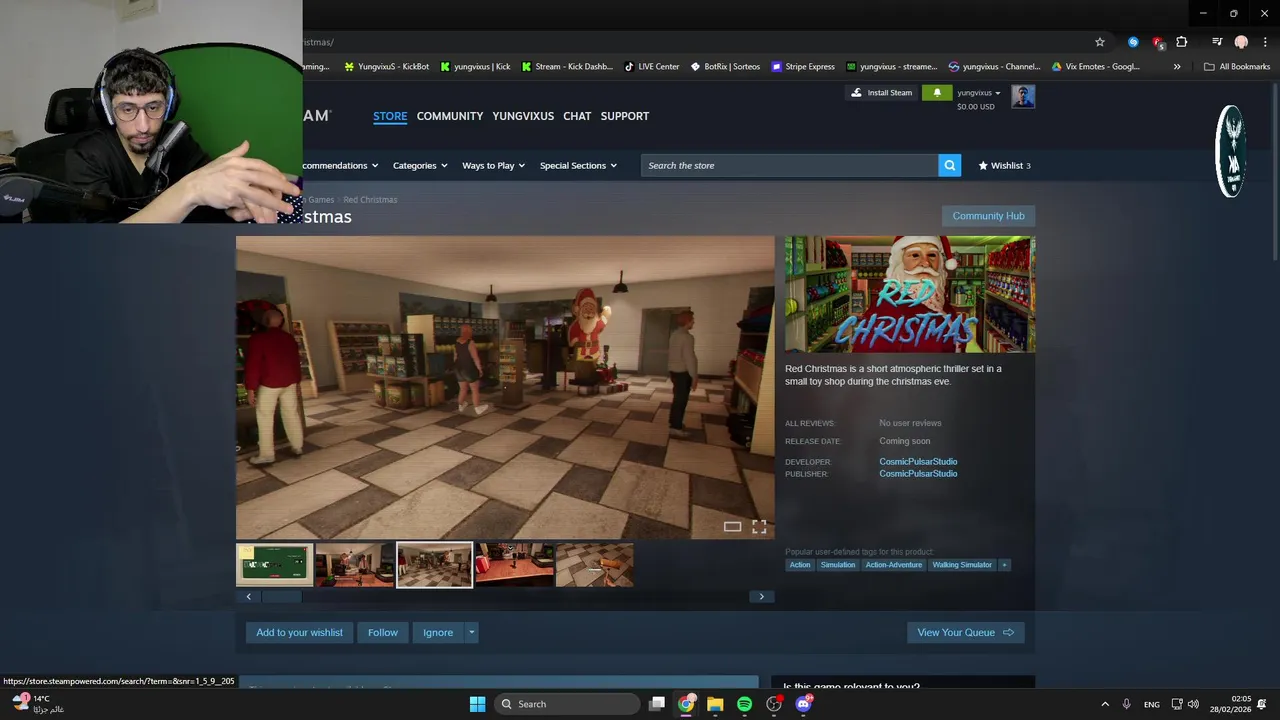Enter fullscreen on the screenshot viewer
Image resolution: width=1280 pixels, height=720 pixels.
[x=759, y=527]
